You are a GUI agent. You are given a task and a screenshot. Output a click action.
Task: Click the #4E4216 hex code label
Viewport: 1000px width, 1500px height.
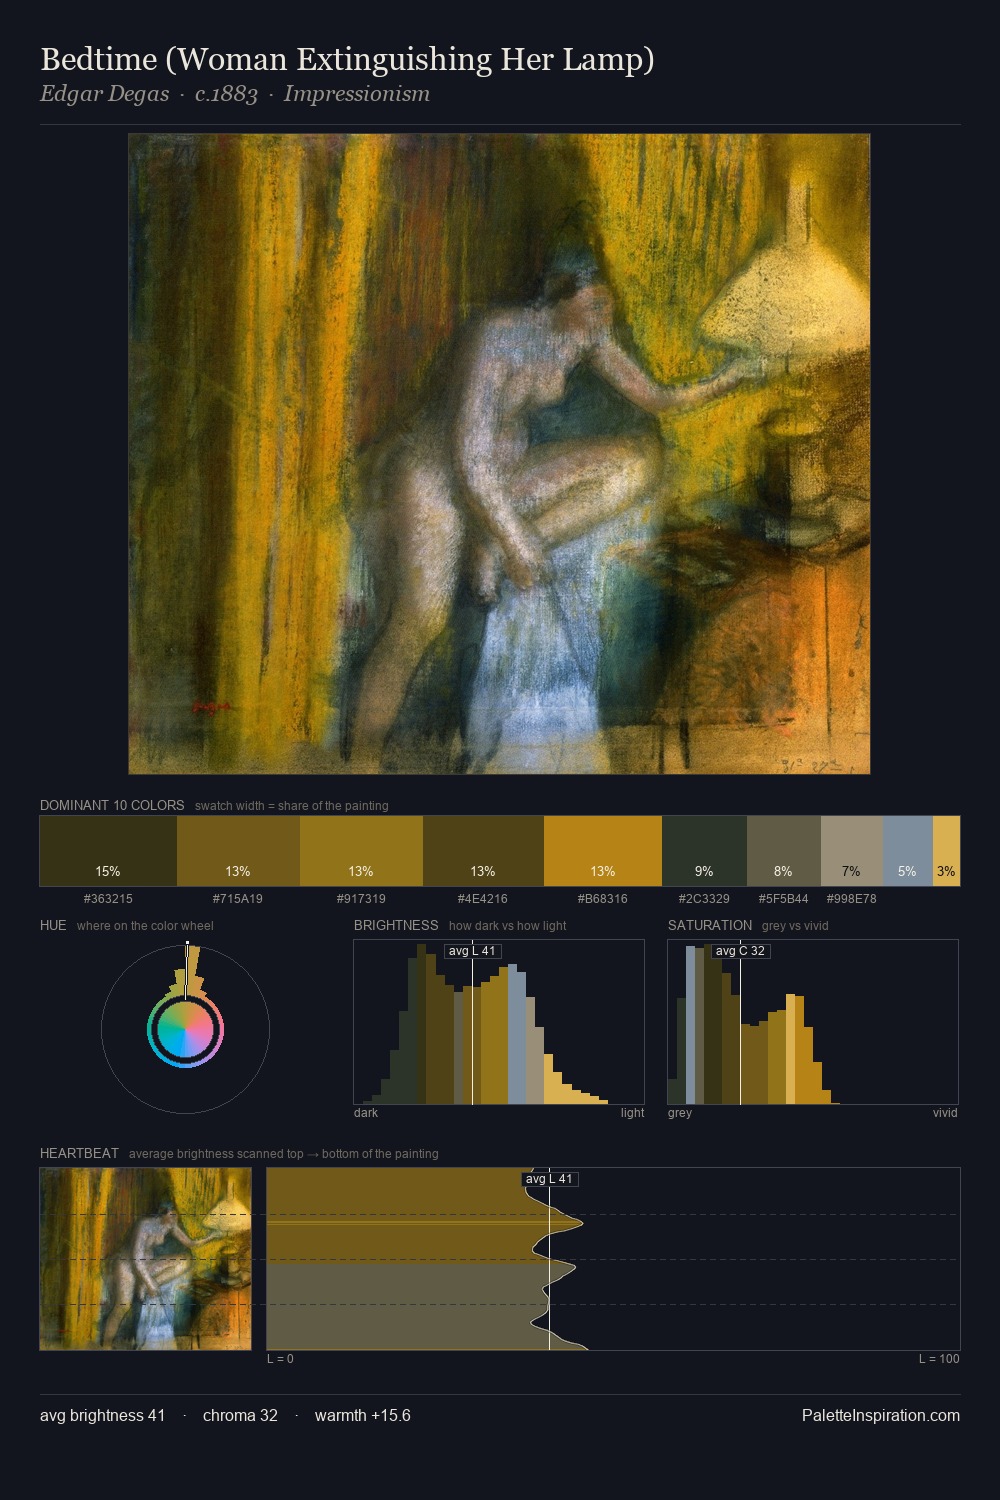click(x=483, y=899)
